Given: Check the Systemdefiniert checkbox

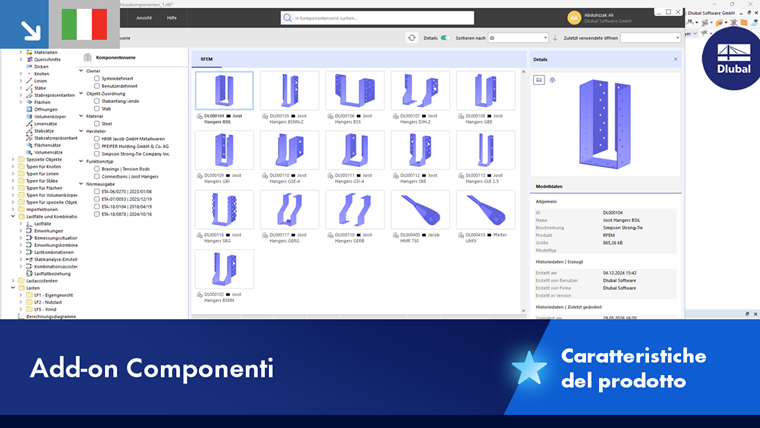Looking at the screenshot, I should pyautogui.click(x=97, y=78).
